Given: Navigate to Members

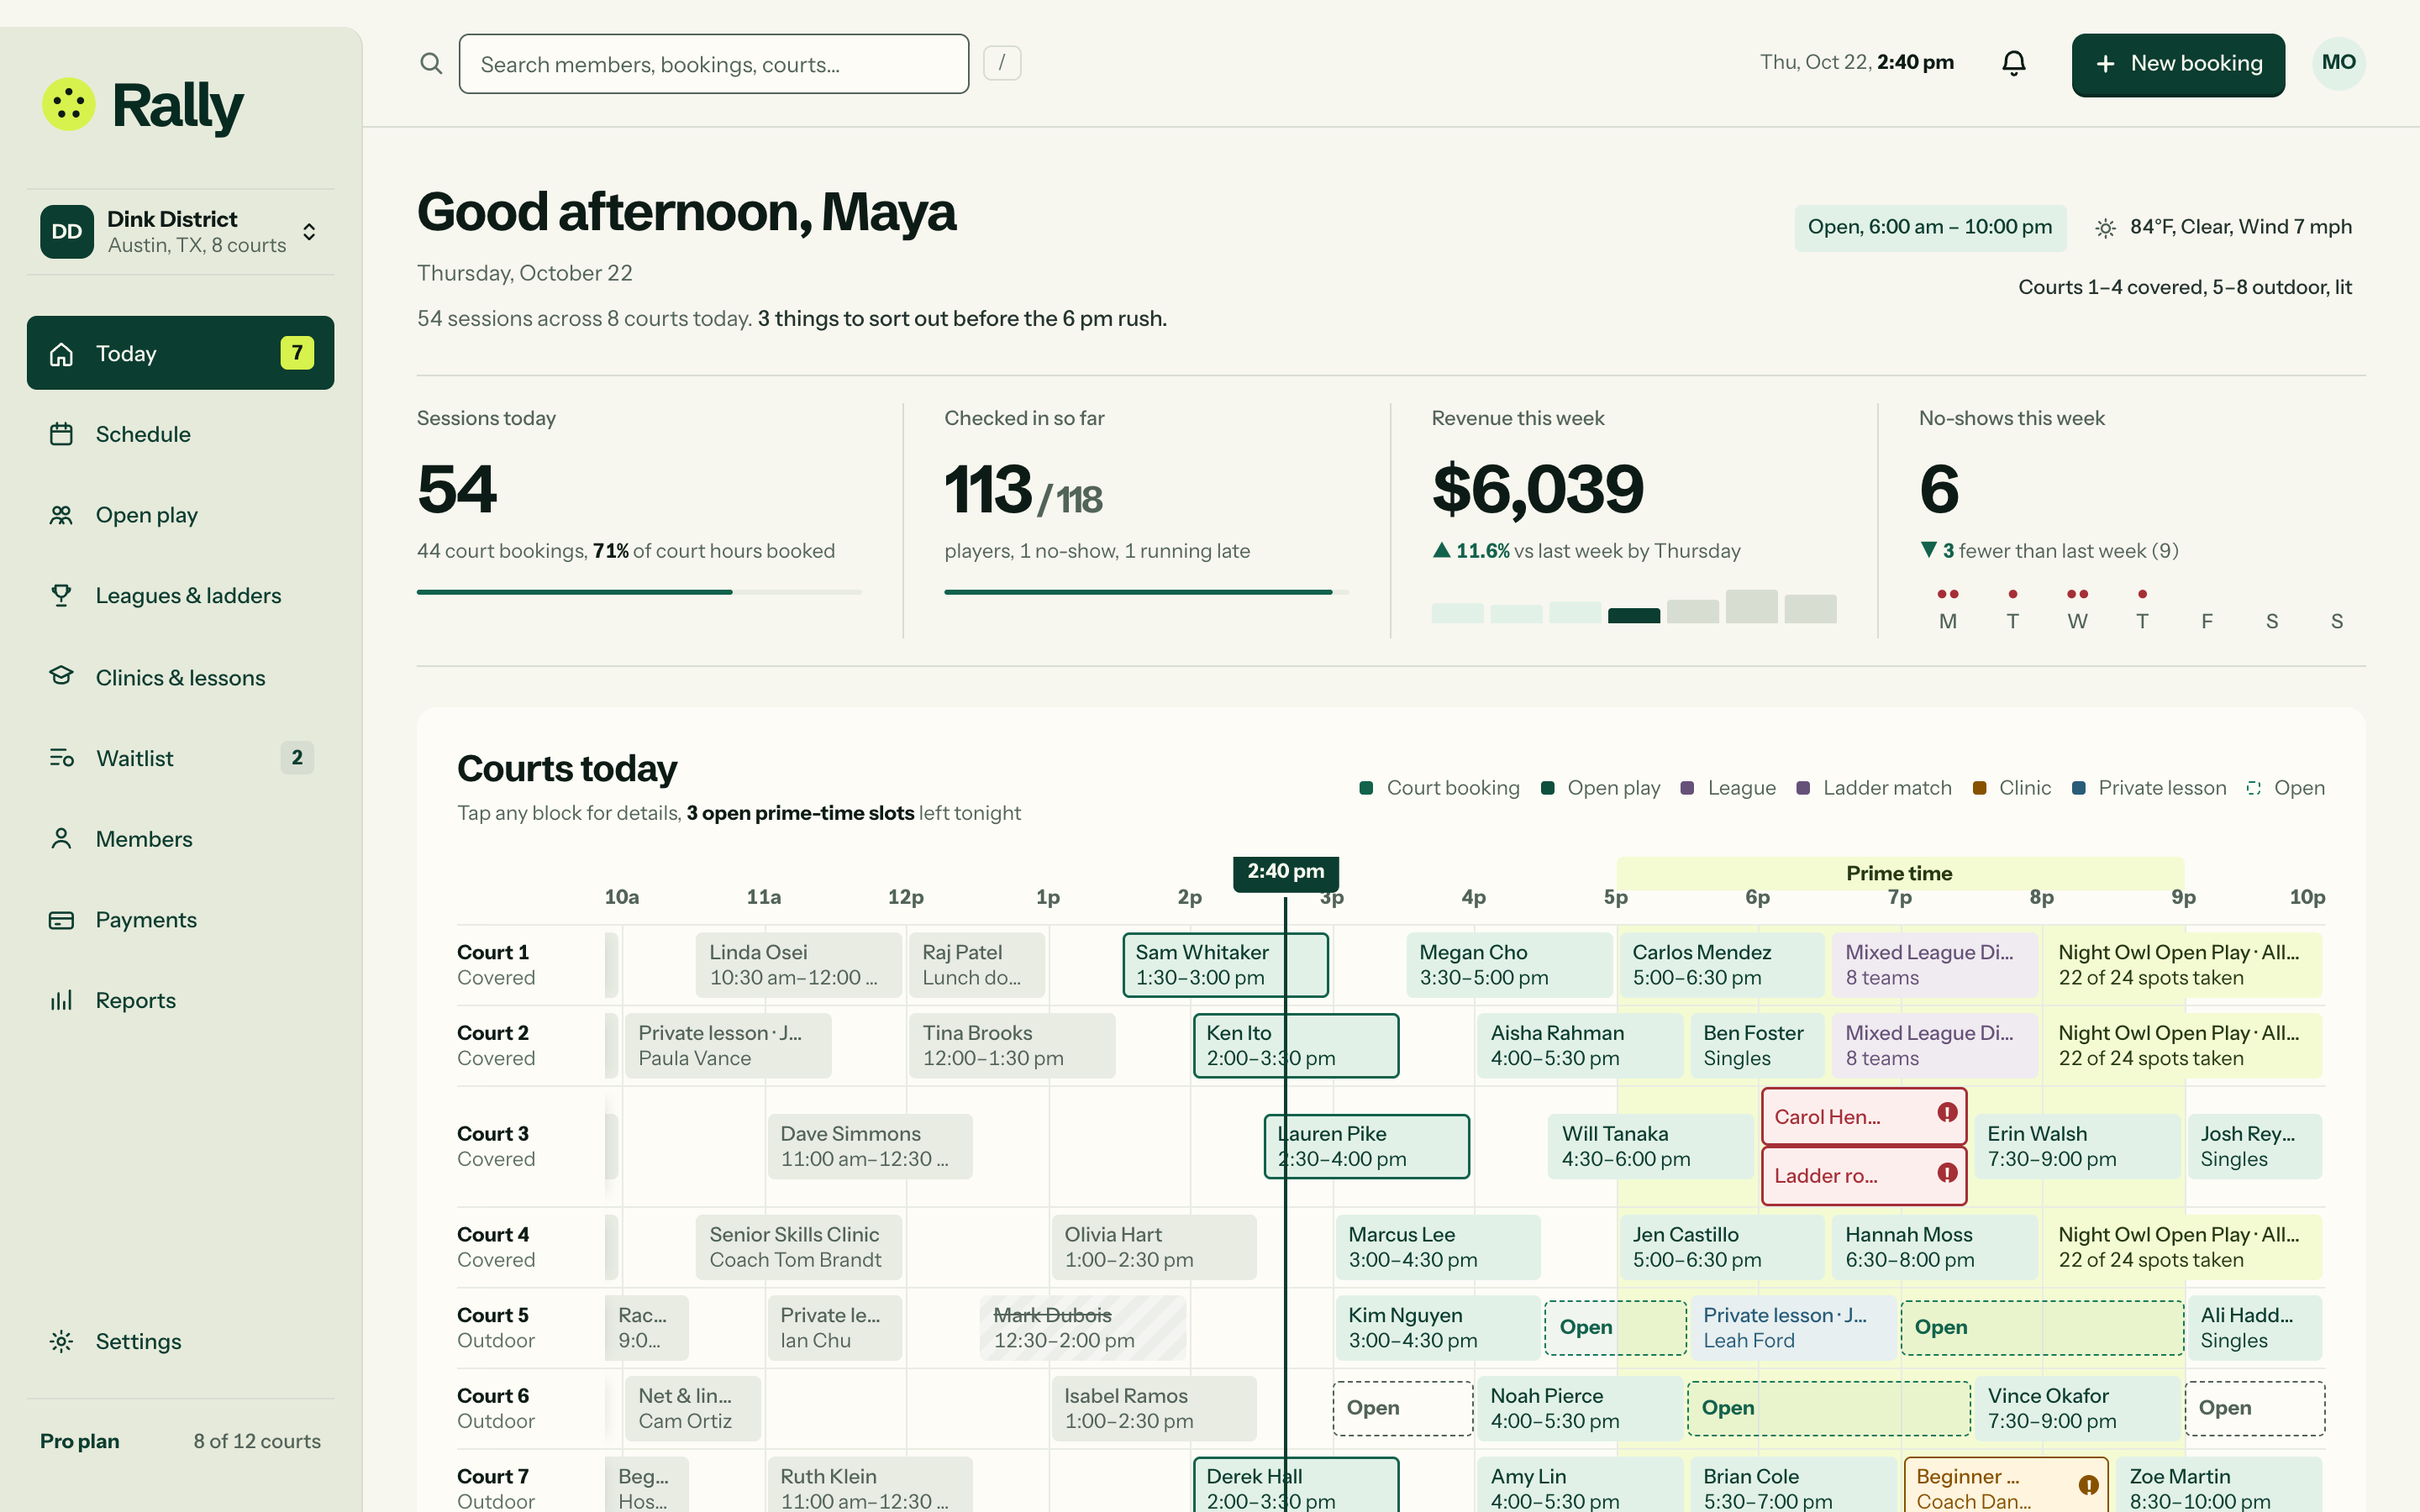Looking at the screenshot, I should [x=181, y=839].
